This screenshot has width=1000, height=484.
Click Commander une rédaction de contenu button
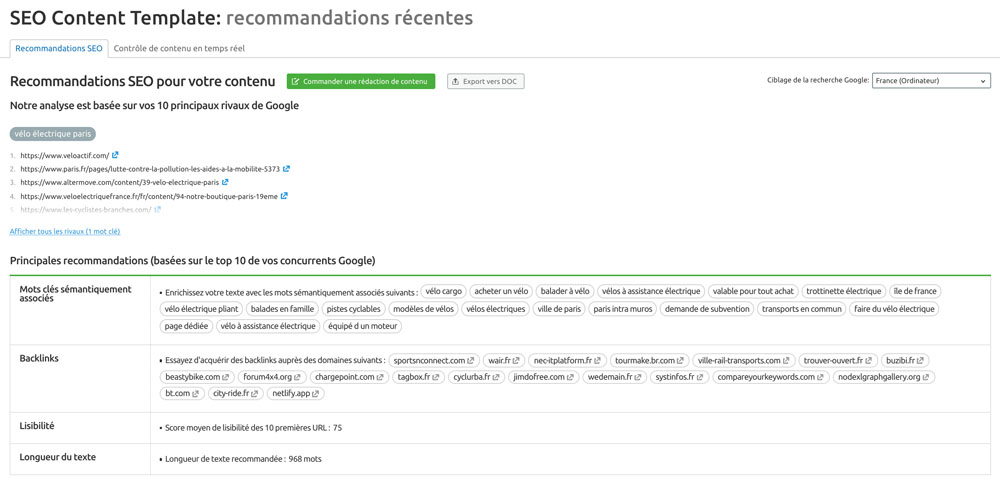click(361, 82)
